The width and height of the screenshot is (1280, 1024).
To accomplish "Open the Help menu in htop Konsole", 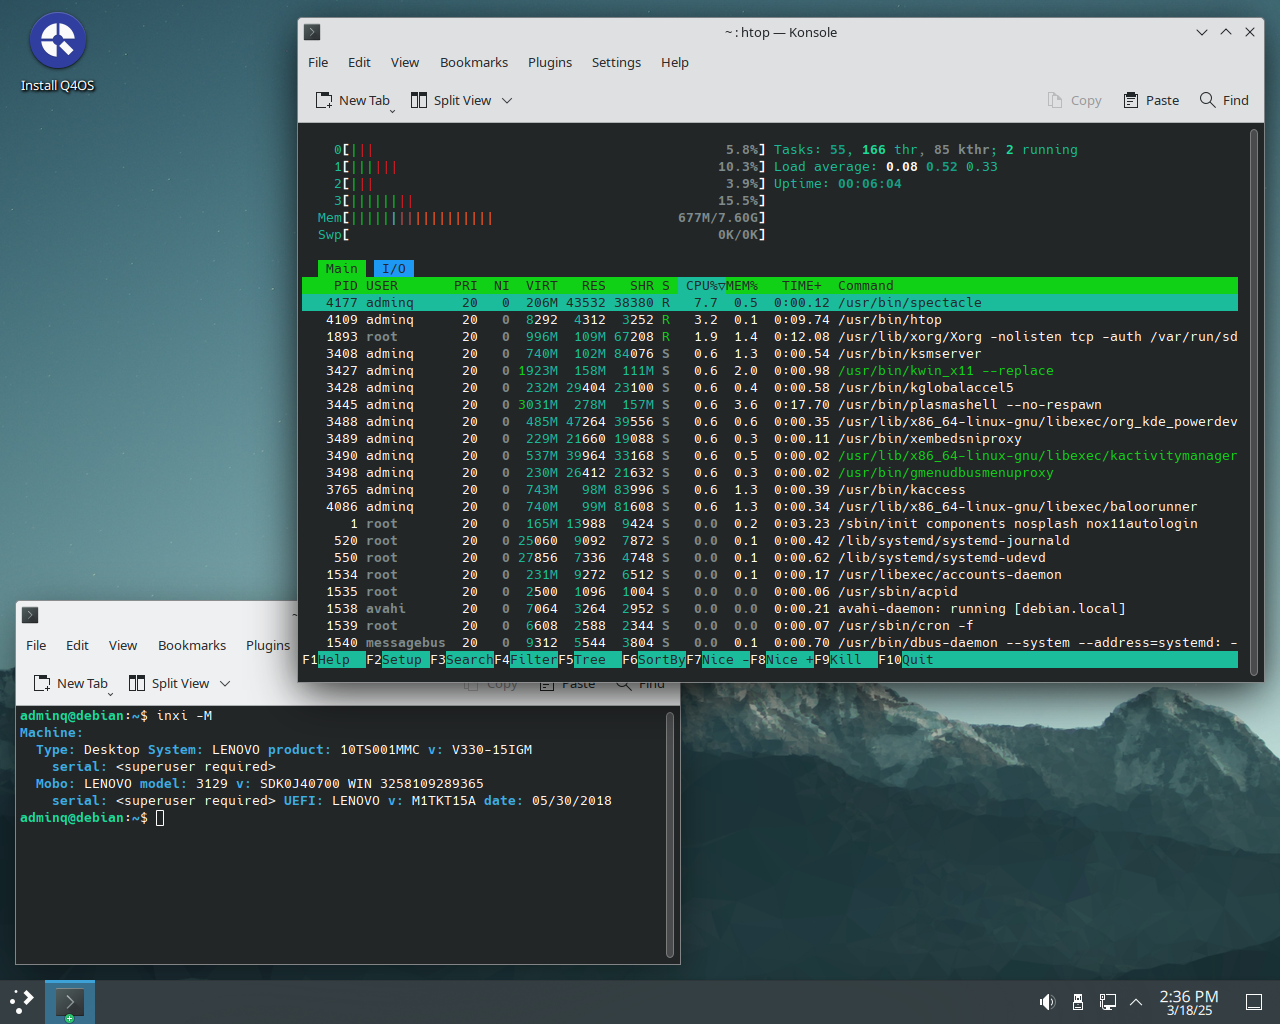I will pos(675,62).
